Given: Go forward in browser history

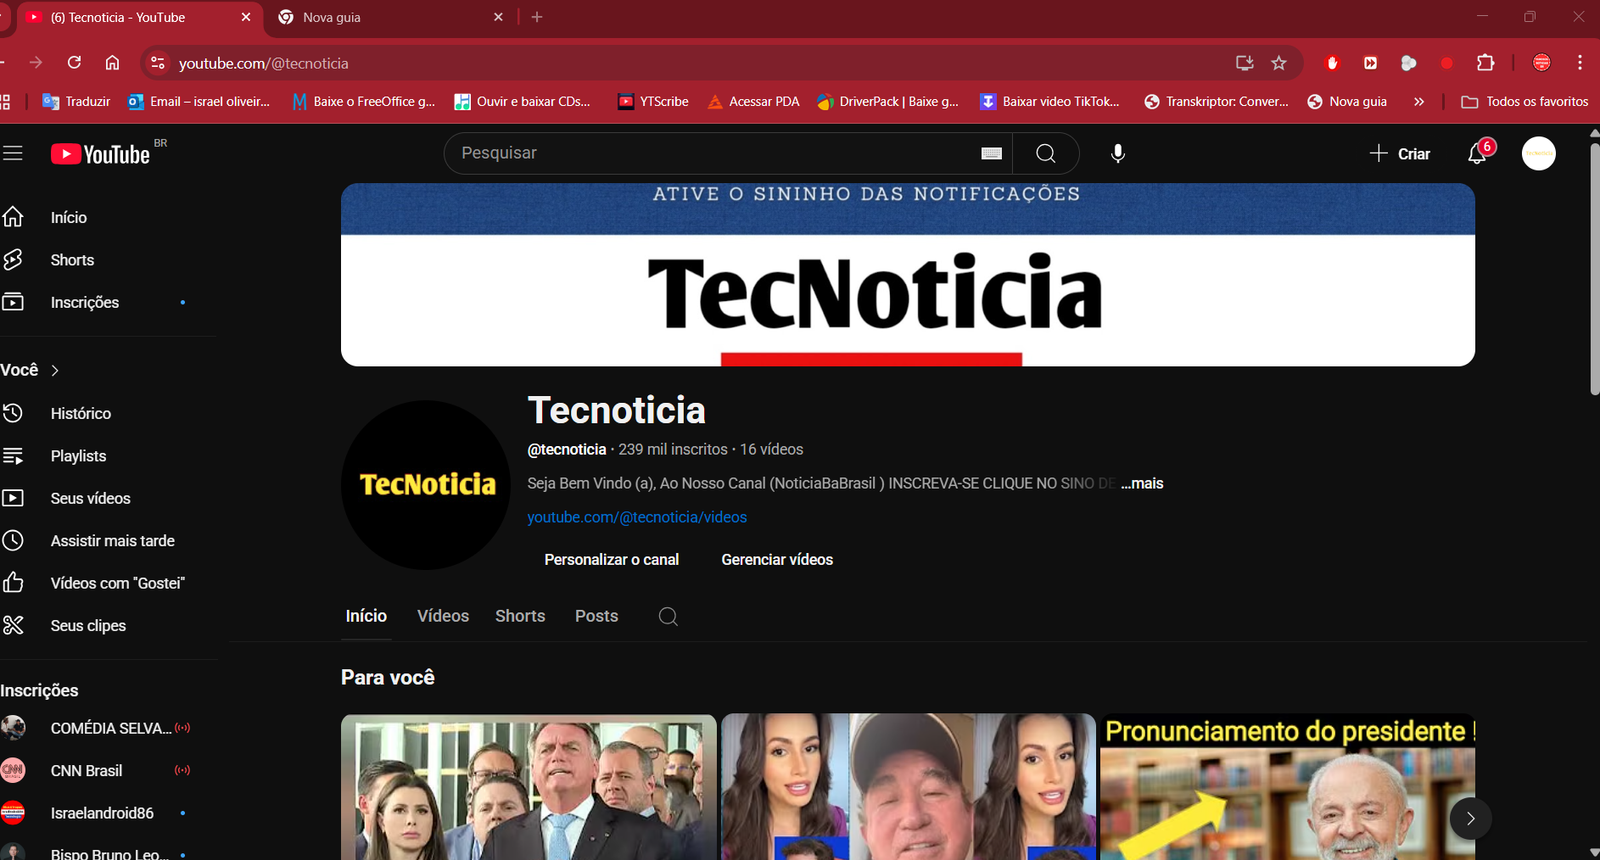Looking at the screenshot, I should (x=36, y=63).
